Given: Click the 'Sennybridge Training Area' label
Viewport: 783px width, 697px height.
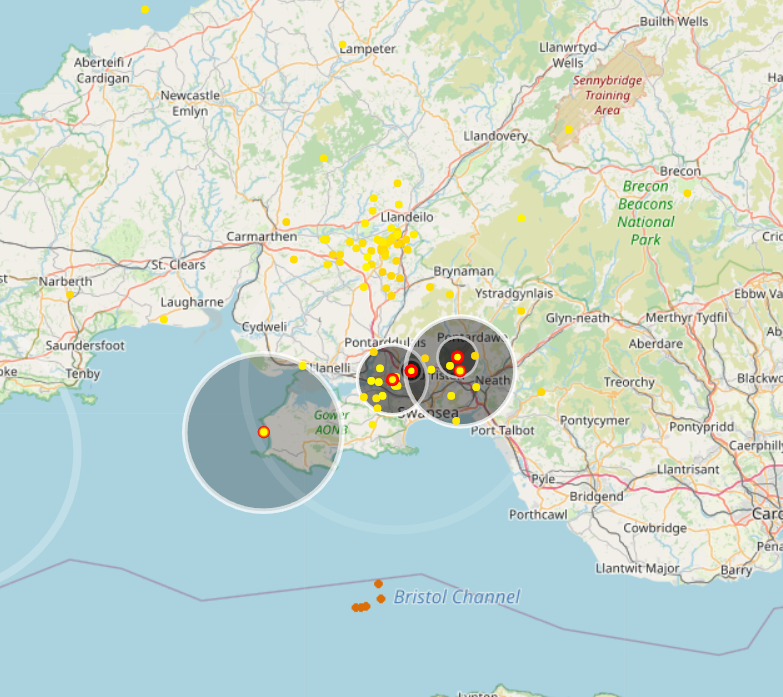Looking at the screenshot, I should pyautogui.click(x=607, y=95).
